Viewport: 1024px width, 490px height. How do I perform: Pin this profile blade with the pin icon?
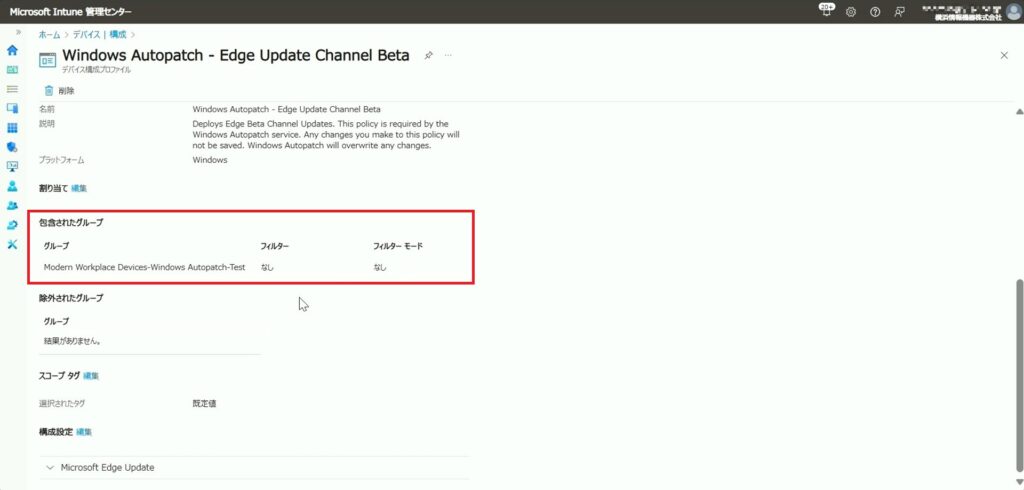(x=428, y=56)
